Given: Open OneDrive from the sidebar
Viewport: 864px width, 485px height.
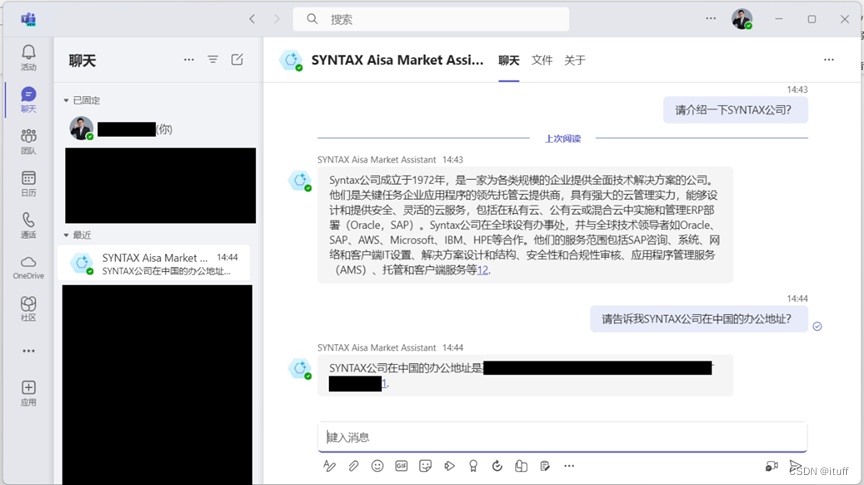Looking at the screenshot, I should (29, 267).
